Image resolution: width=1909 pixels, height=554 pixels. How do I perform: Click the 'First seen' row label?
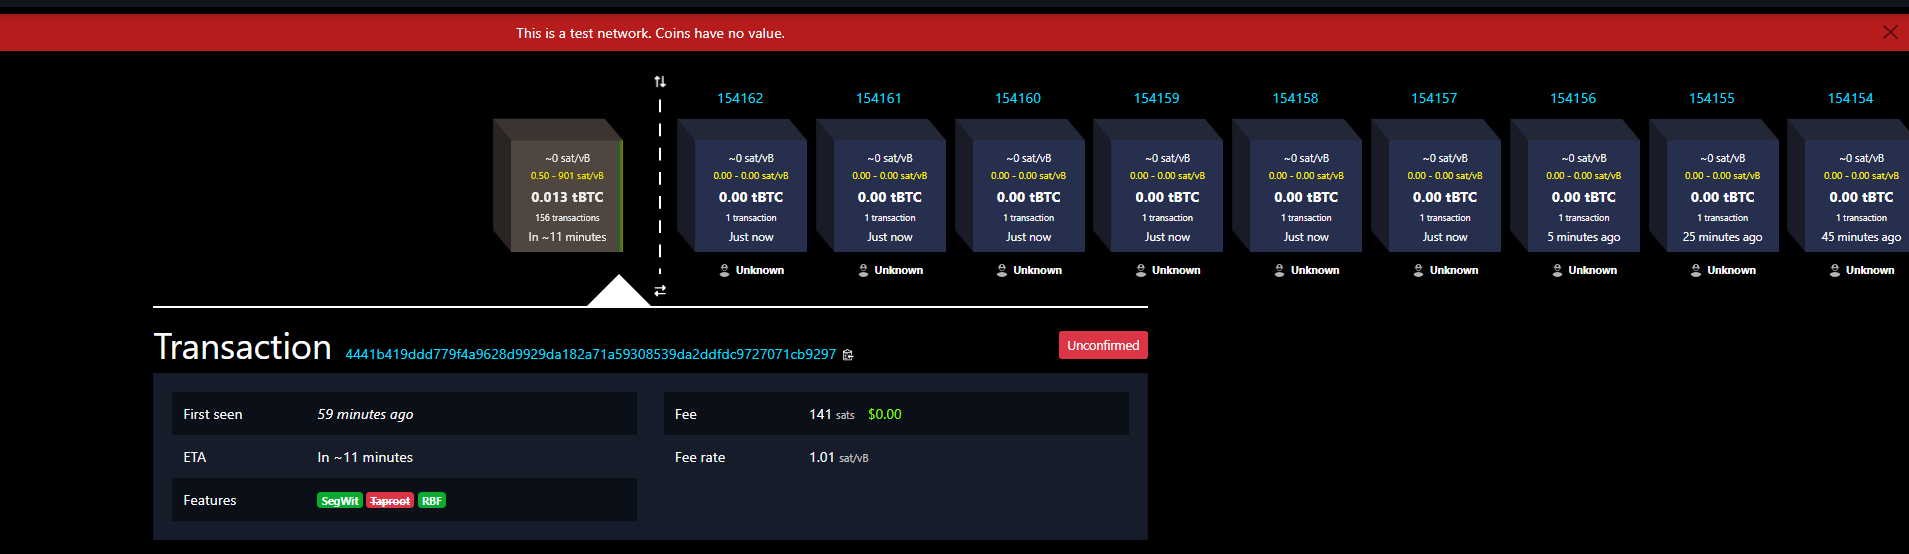click(x=213, y=414)
